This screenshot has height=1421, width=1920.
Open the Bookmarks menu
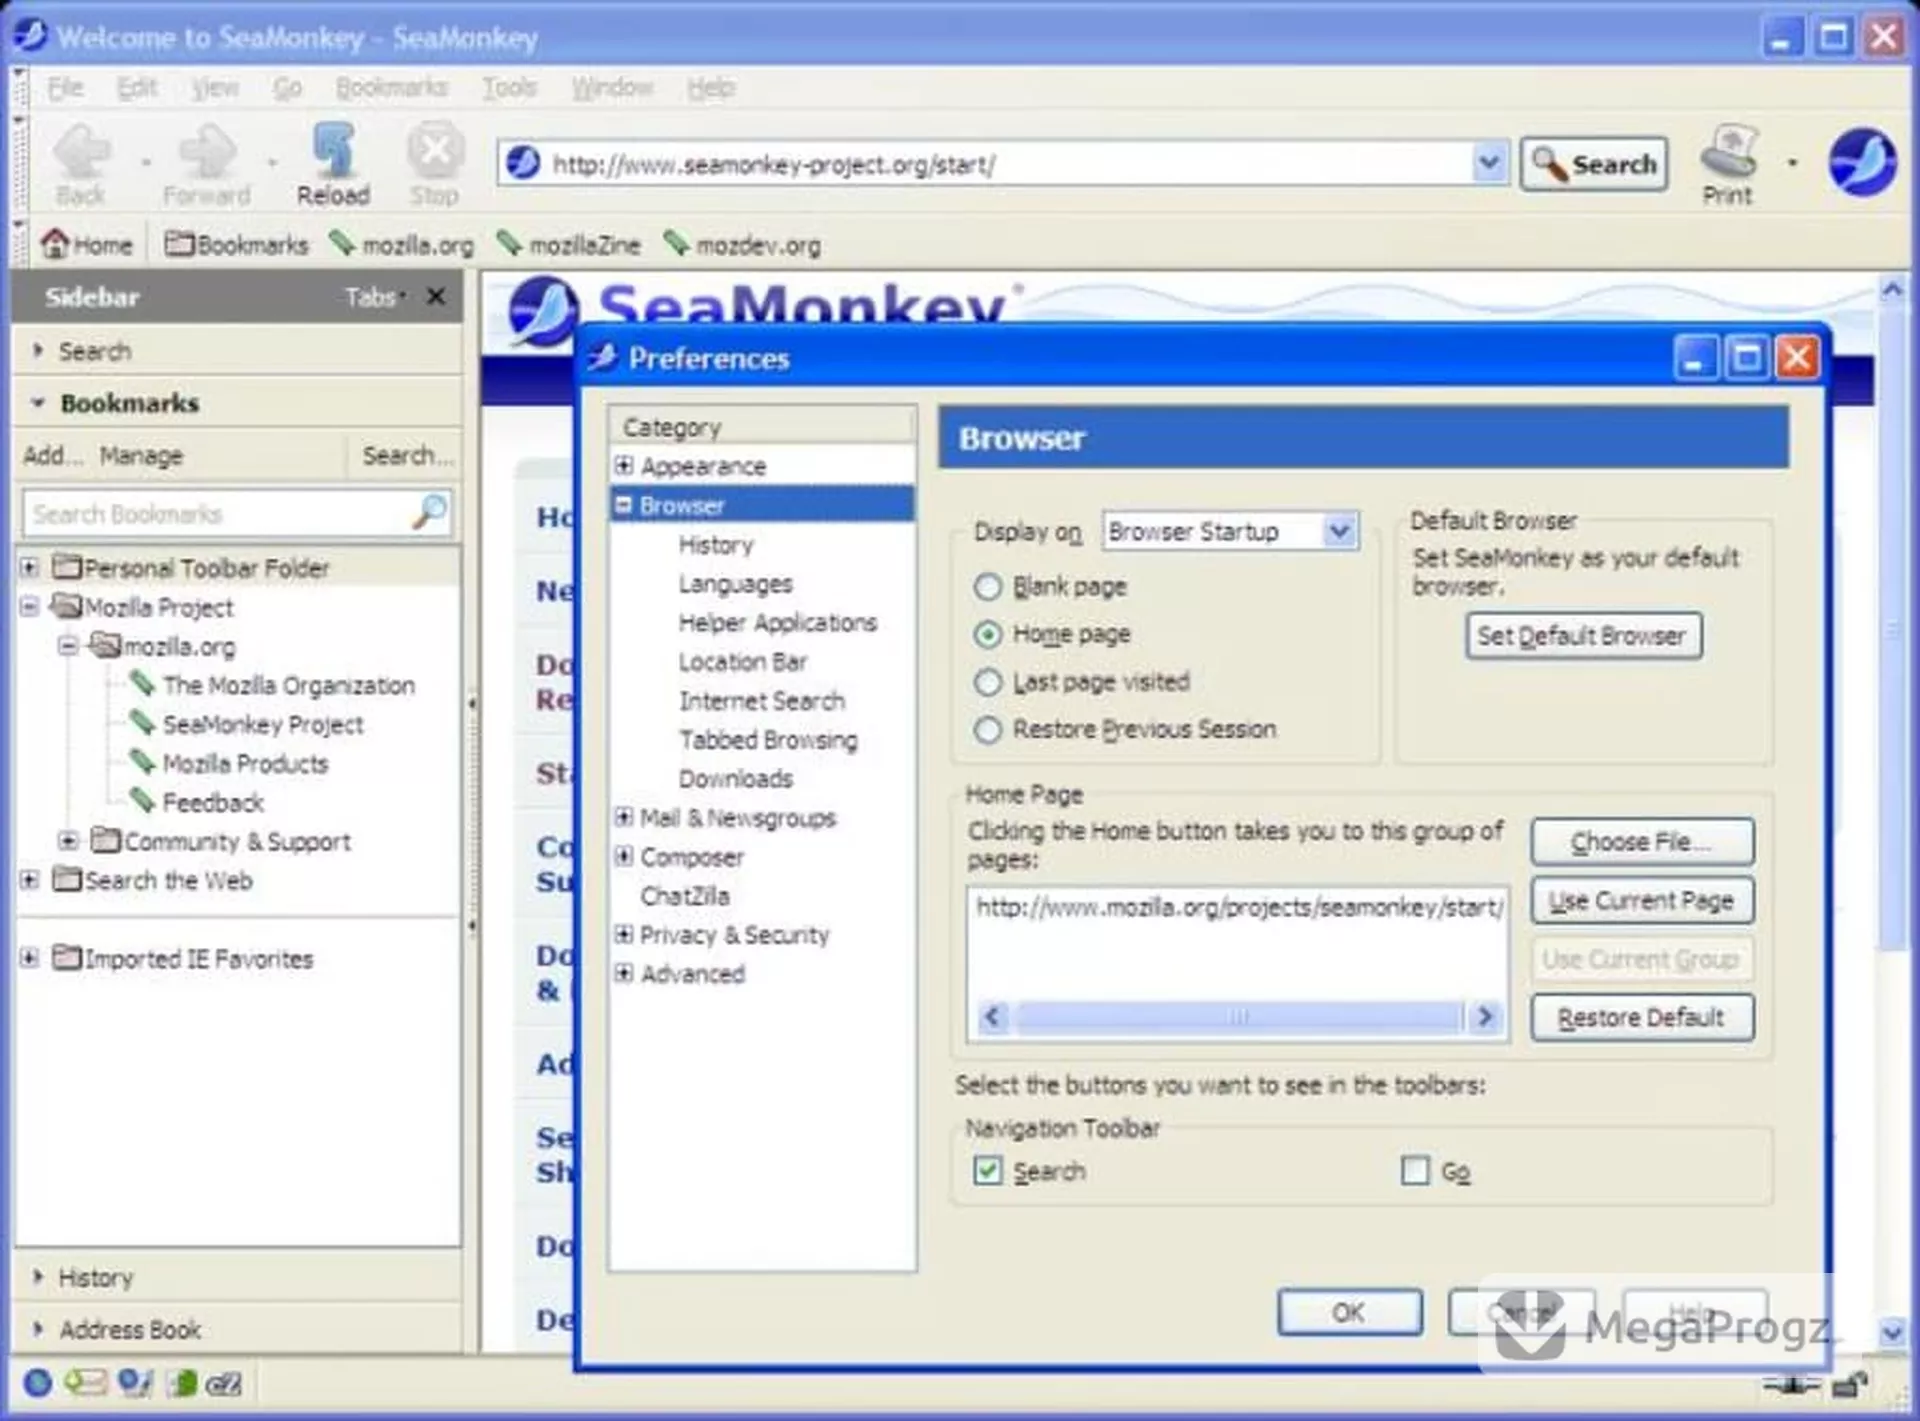pos(392,88)
